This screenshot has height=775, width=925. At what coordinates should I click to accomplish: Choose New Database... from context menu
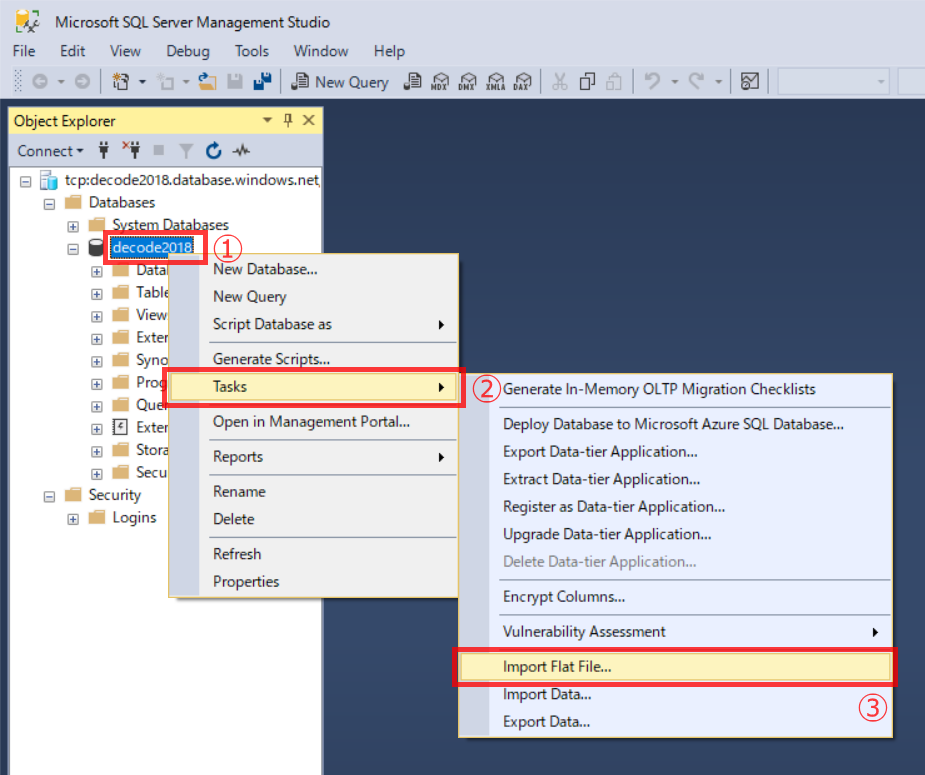coord(313,269)
